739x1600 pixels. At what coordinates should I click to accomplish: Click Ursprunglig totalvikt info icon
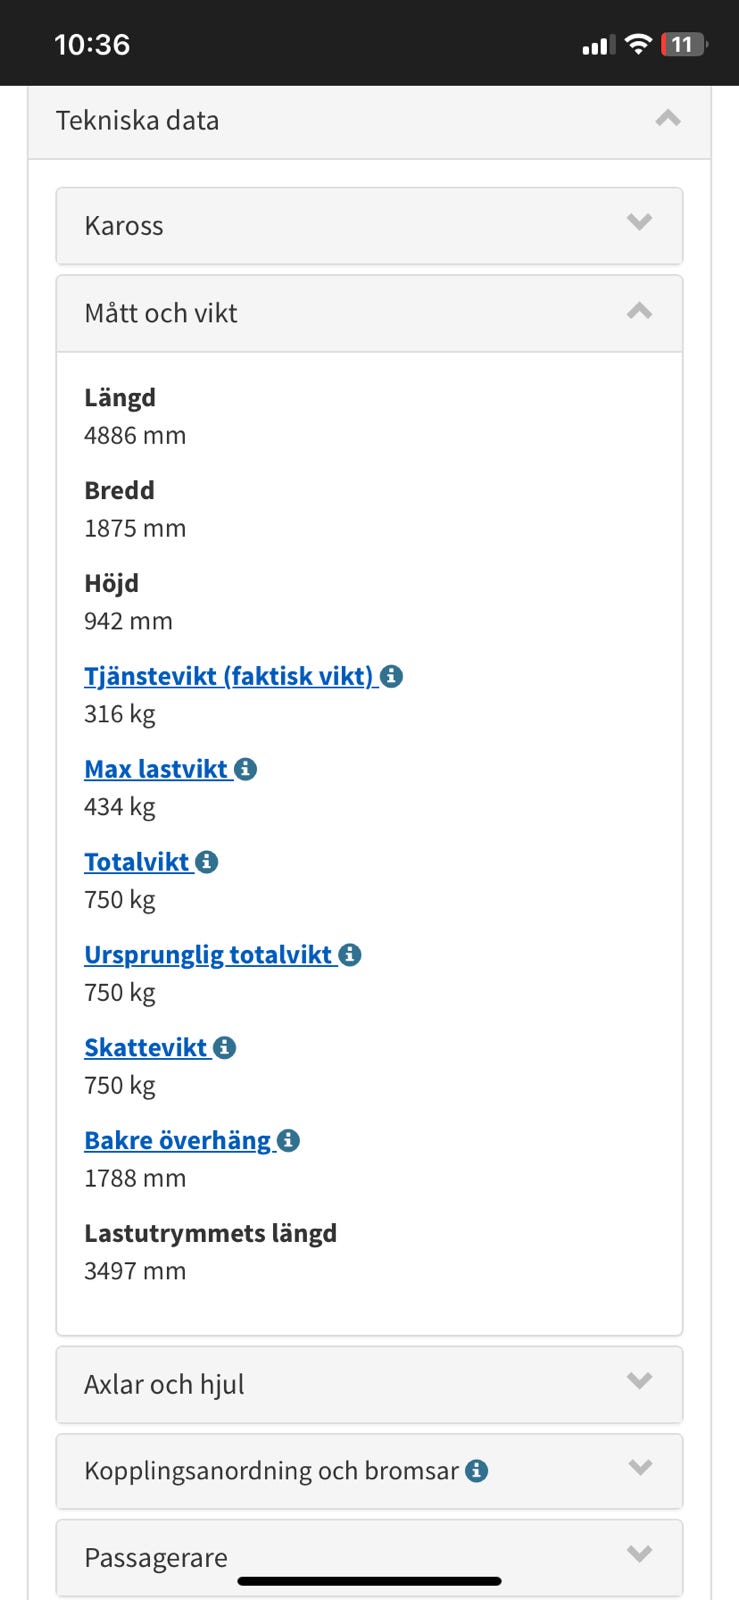coord(350,955)
